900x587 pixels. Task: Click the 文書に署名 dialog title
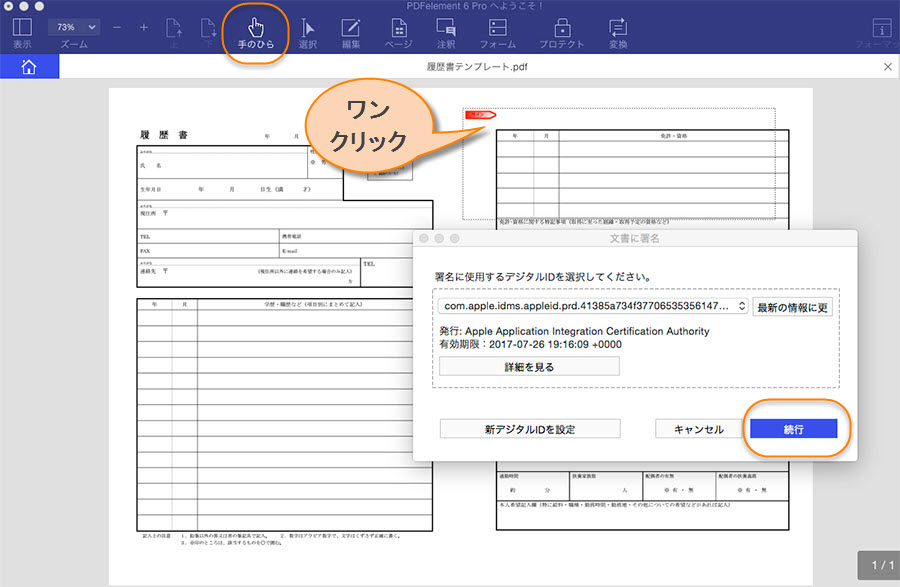[634, 238]
